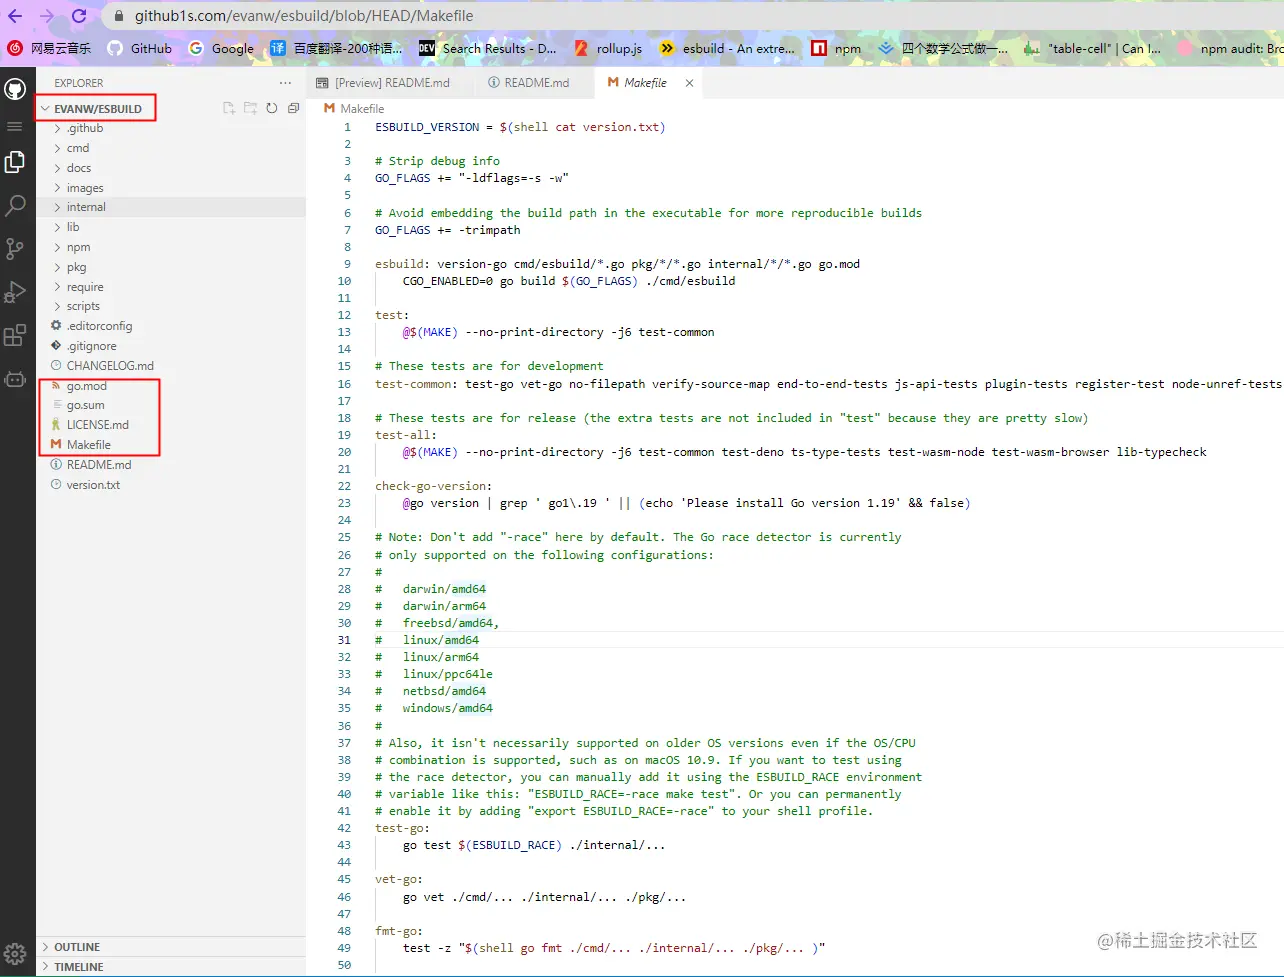Viewport: 1284px width, 977px height.
Task: Expand the lib folder
Action: tap(73, 227)
